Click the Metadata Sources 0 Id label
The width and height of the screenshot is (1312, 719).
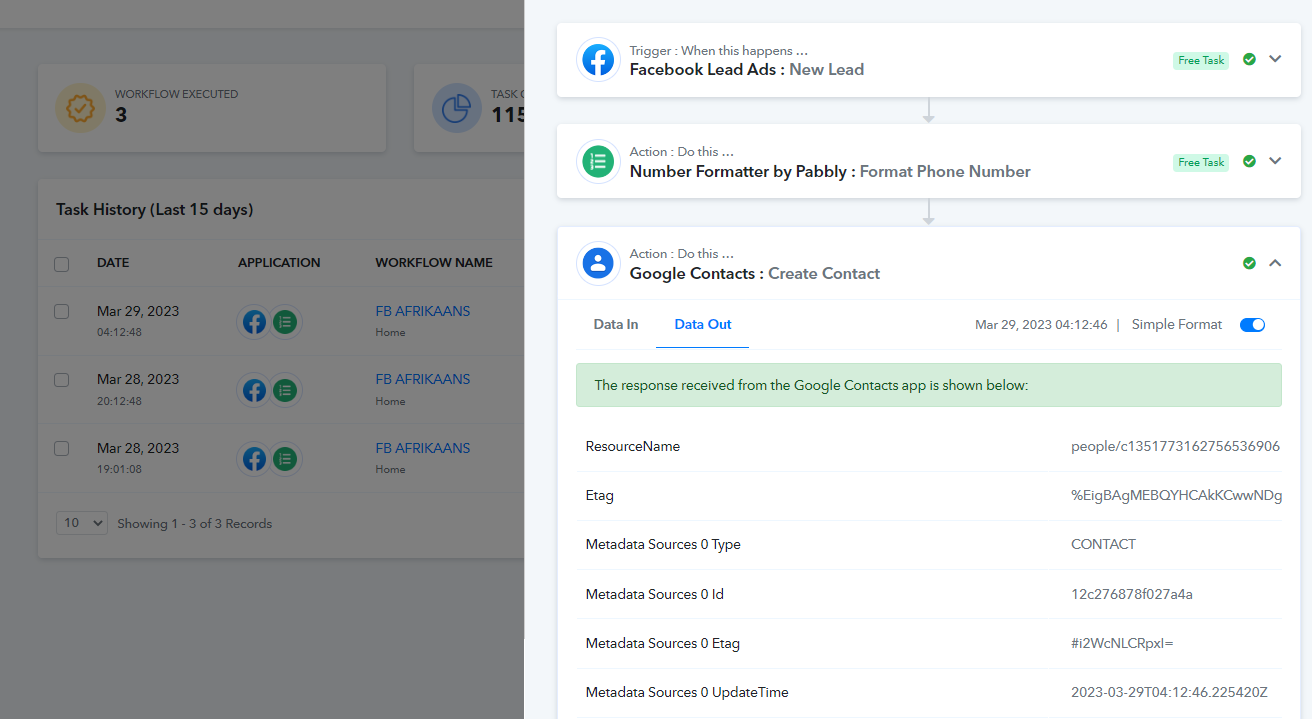655,594
